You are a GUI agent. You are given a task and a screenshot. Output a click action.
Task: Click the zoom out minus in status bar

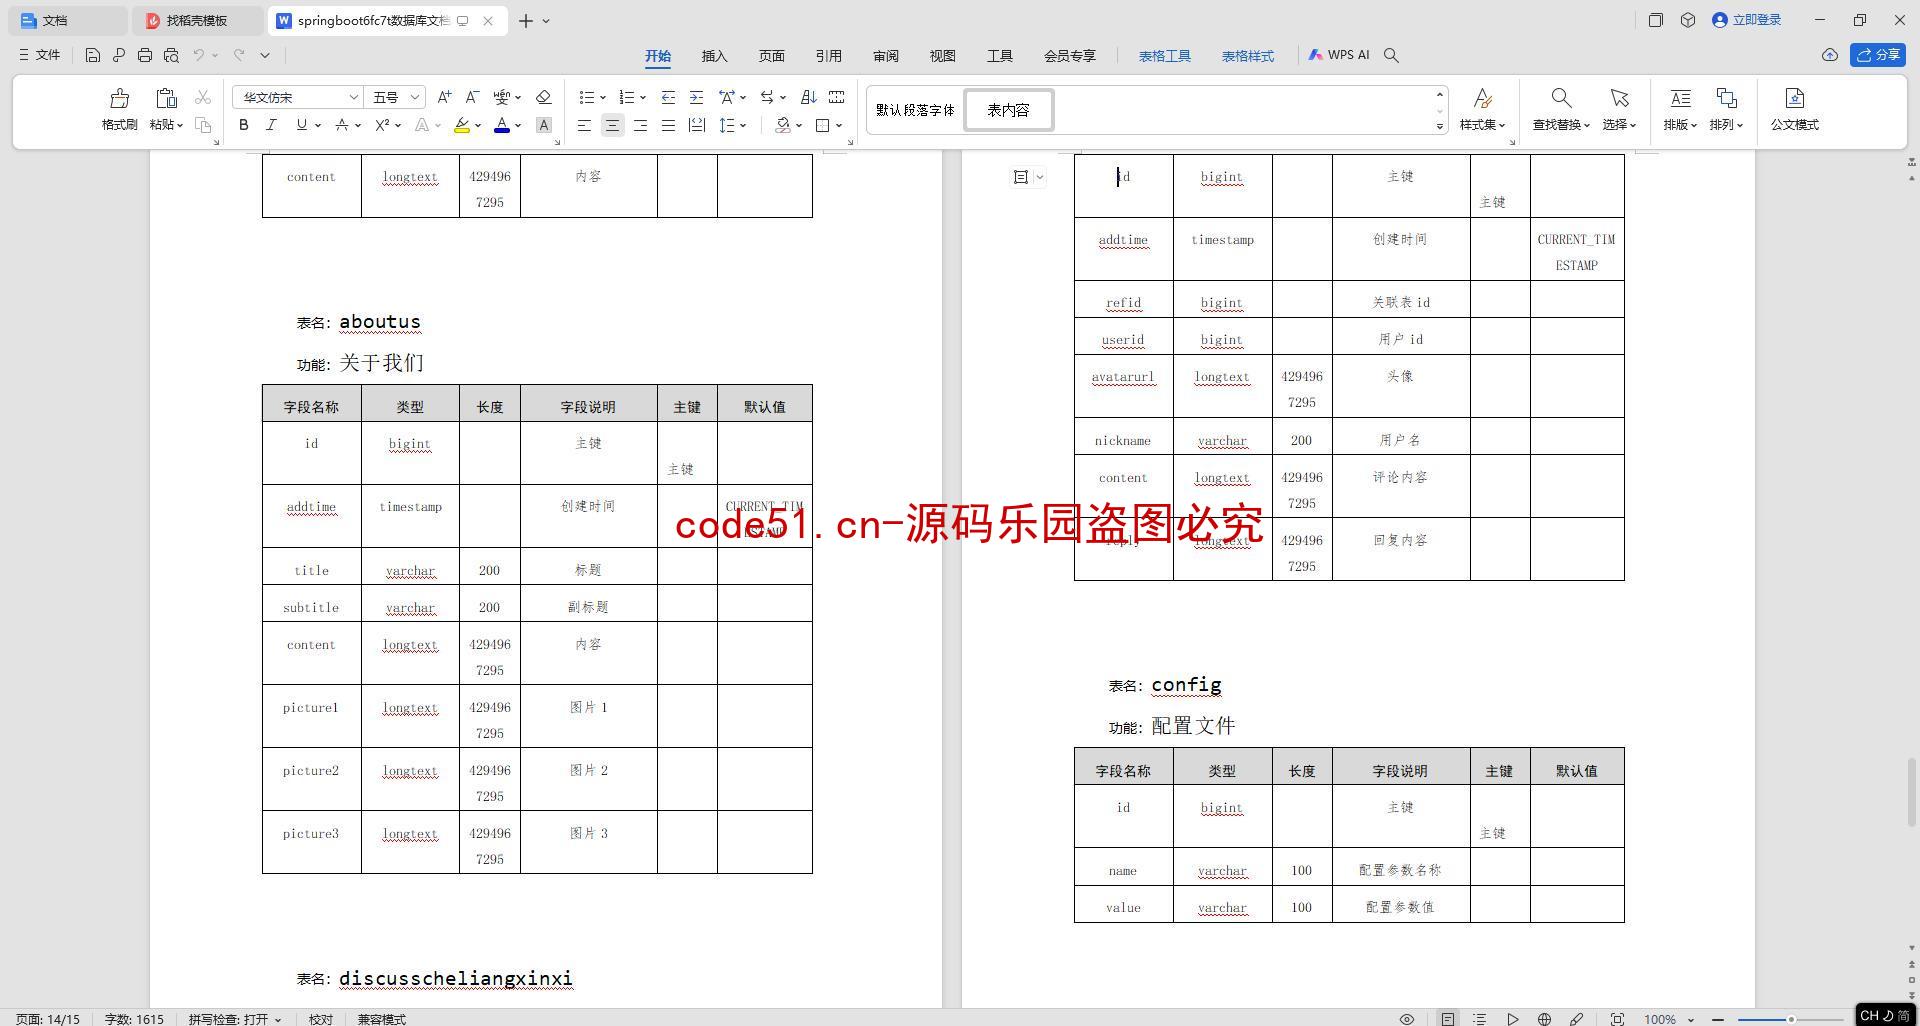1717,1019
